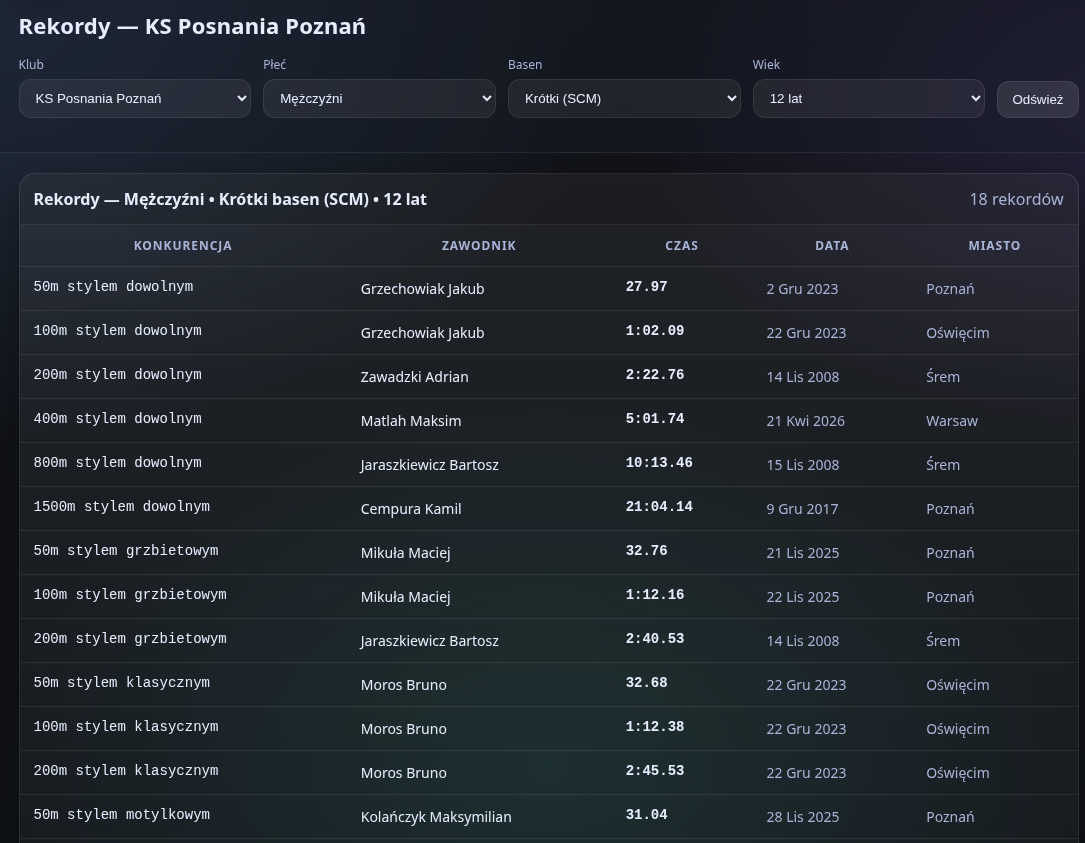The height and width of the screenshot is (843, 1085).
Task: Select the 200m stylem klasycznym row
Action: [549, 772]
